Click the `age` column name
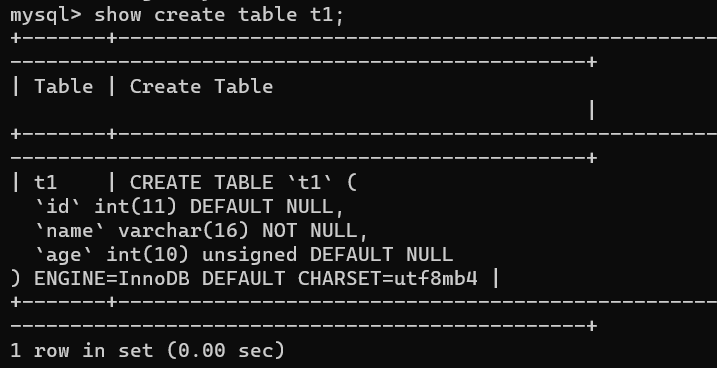Viewport: 717px width, 368px height. pyautogui.click(x=64, y=255)
